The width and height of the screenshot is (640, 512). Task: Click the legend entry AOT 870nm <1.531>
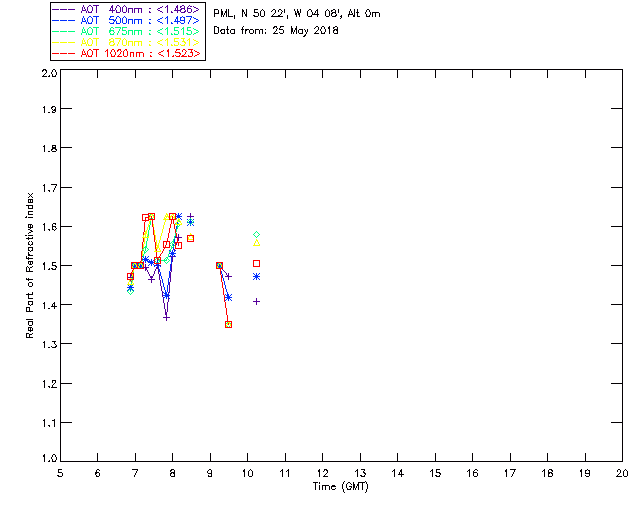tap(127, 42)
